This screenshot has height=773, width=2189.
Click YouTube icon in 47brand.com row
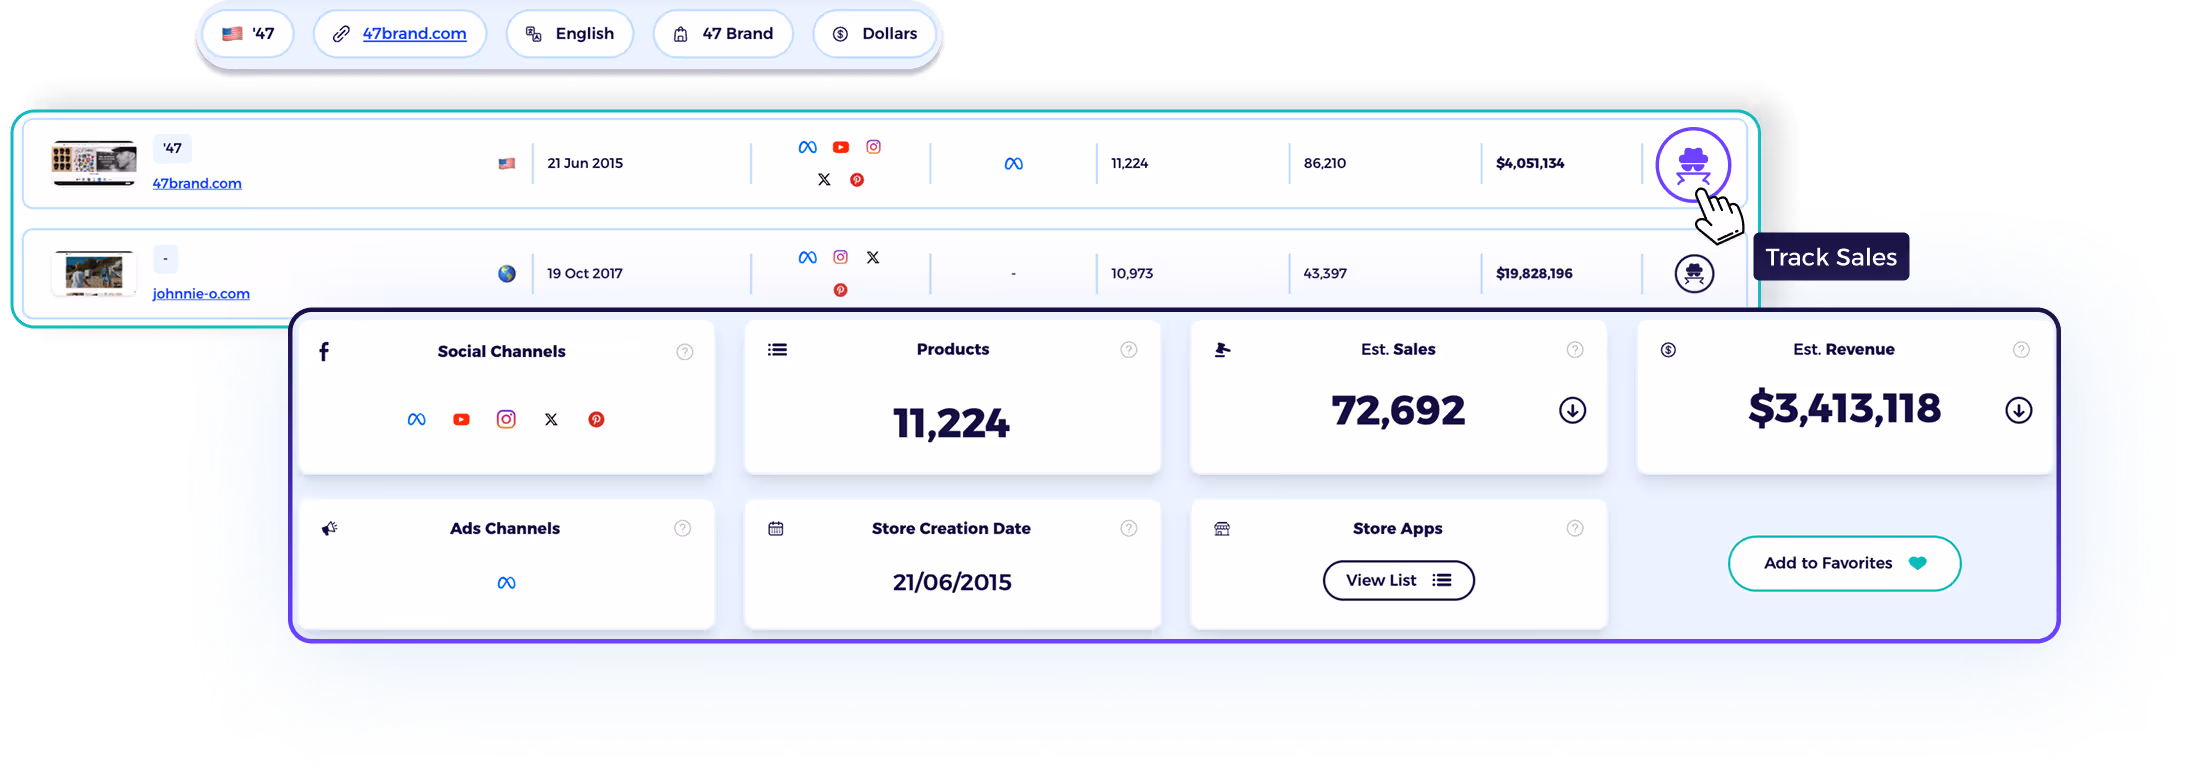point(841,147)
